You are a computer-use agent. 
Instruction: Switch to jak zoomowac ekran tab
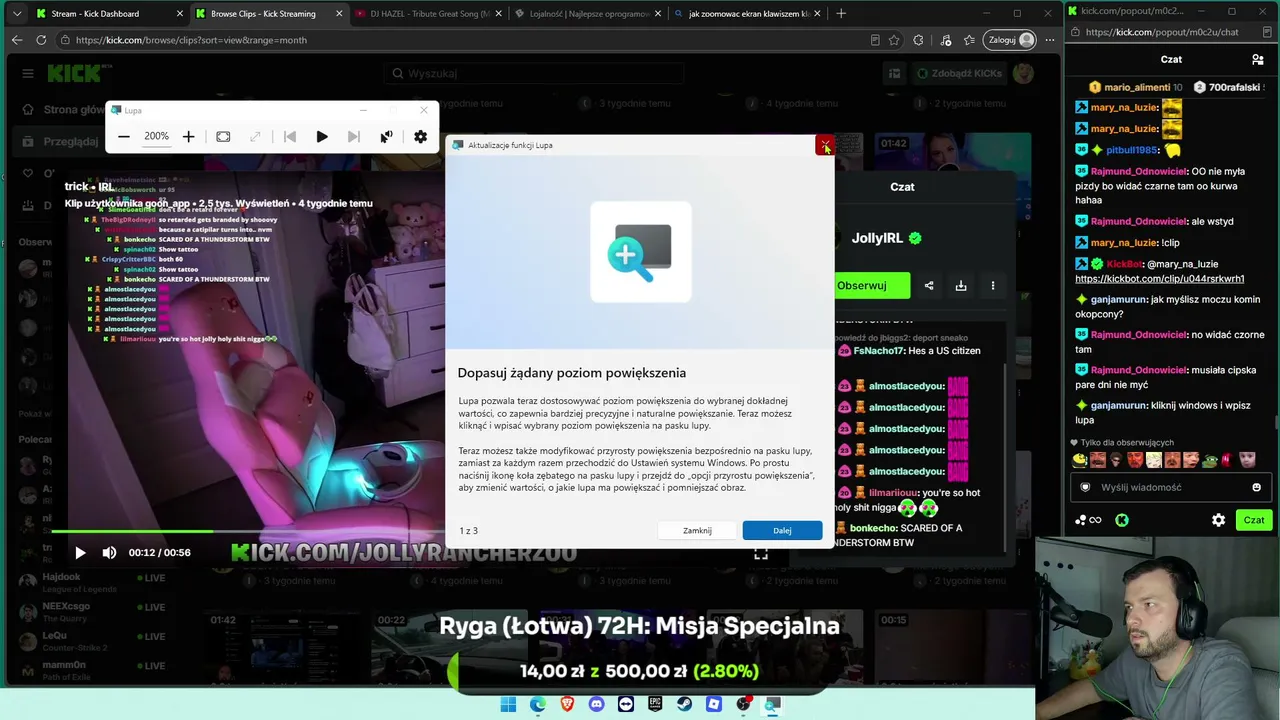(747, 14)
